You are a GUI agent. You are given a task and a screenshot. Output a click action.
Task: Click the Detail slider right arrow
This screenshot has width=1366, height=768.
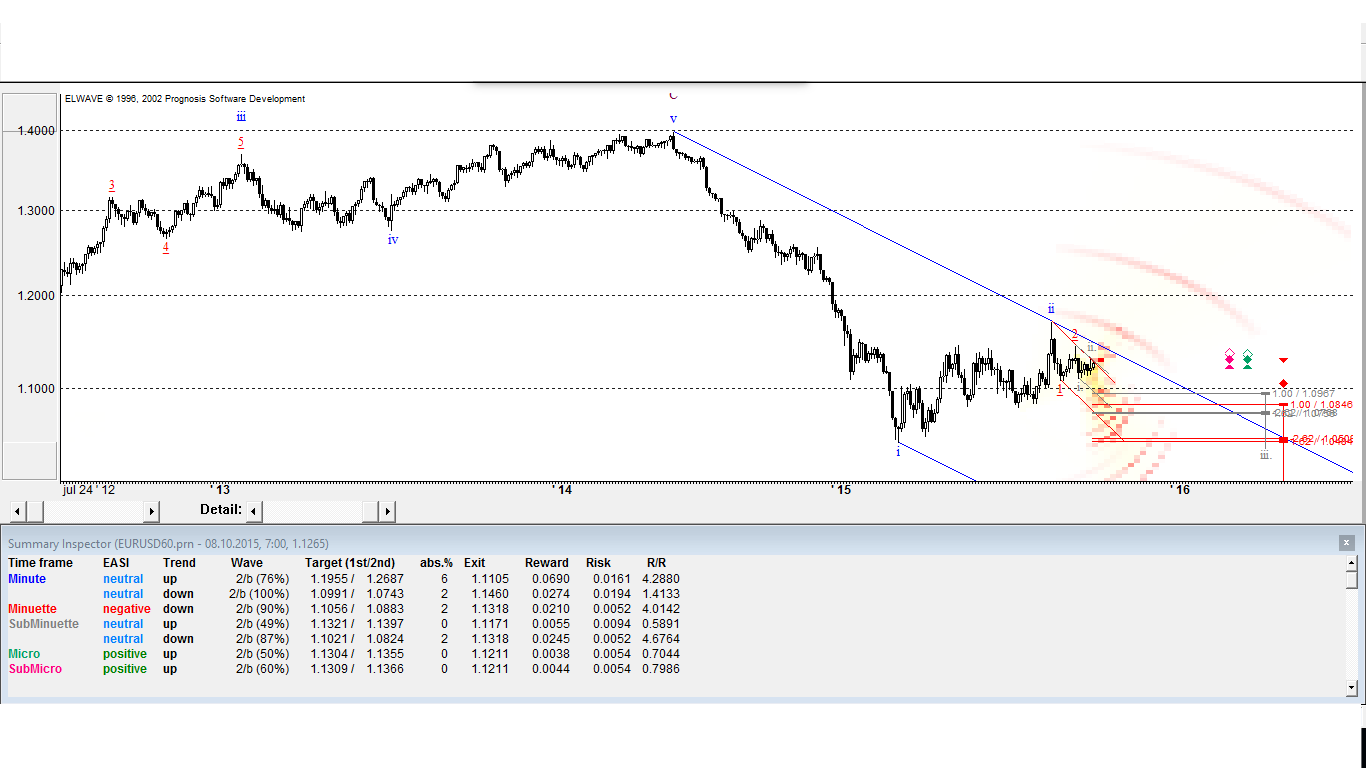(387, 511)
